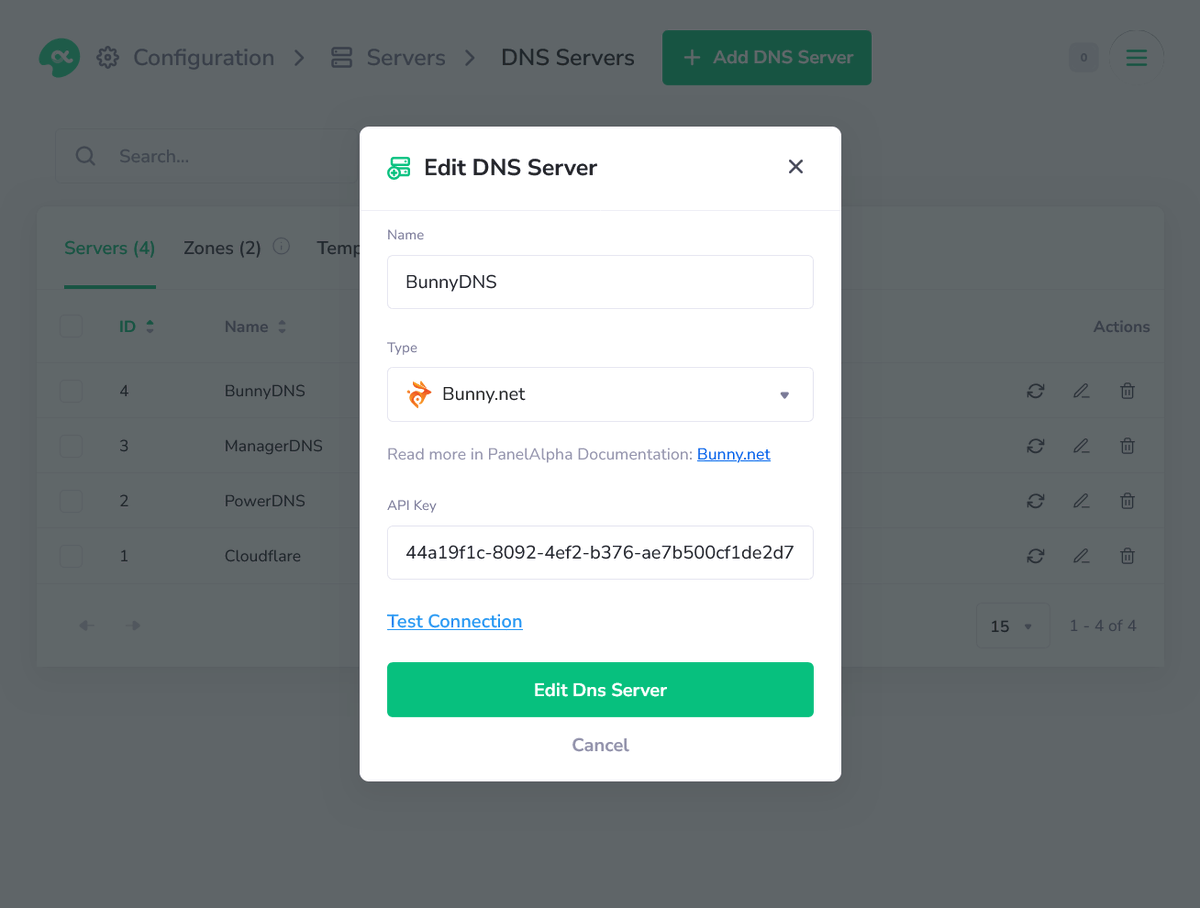Switch to the Zones (2) tab
1200x908 pixels.
click(222, 248)
